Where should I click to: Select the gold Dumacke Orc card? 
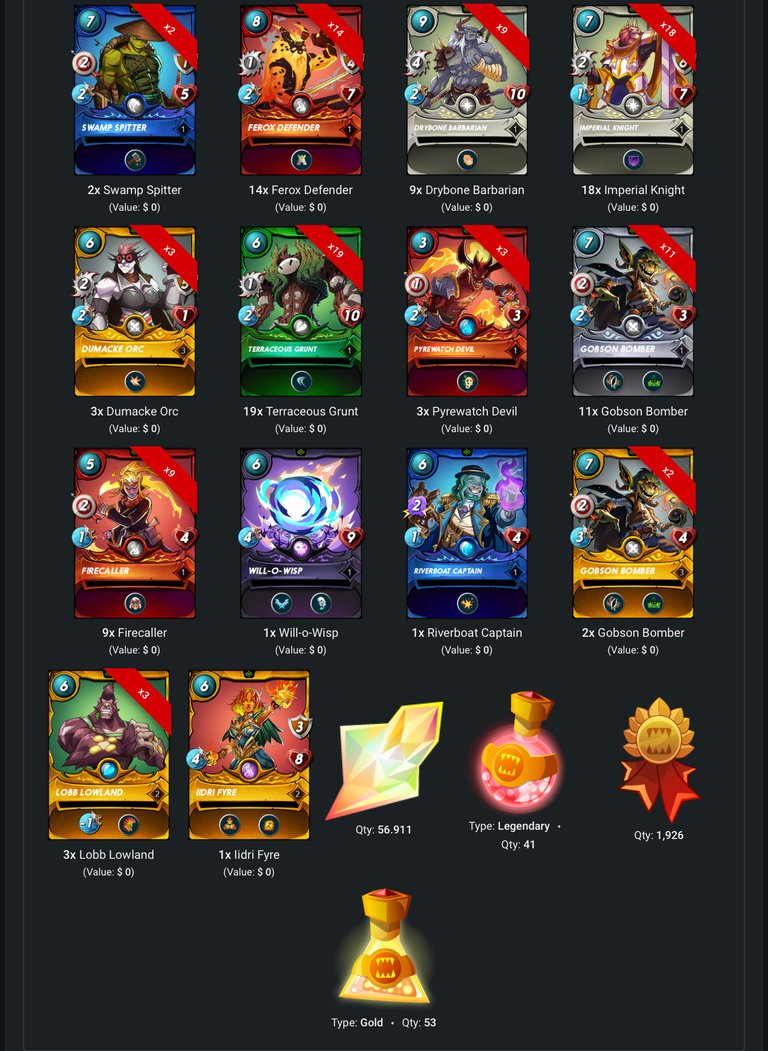pyautogui.click(x=135, y=312)
